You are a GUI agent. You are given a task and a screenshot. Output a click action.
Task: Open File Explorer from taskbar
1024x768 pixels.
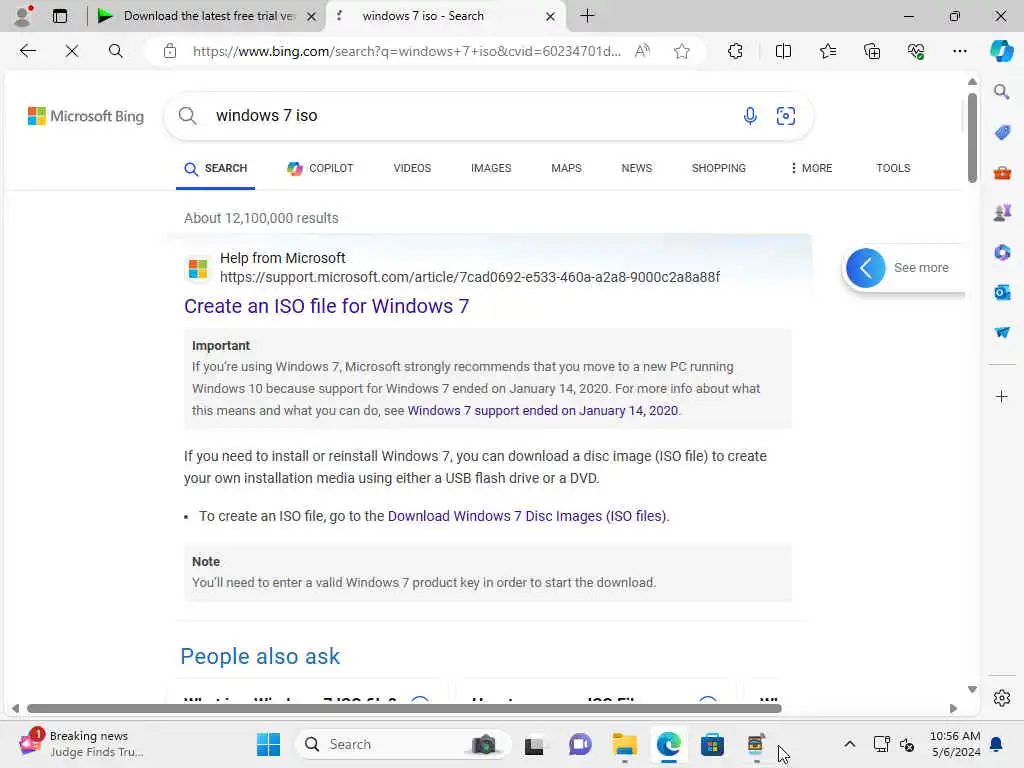click(624, 744)
